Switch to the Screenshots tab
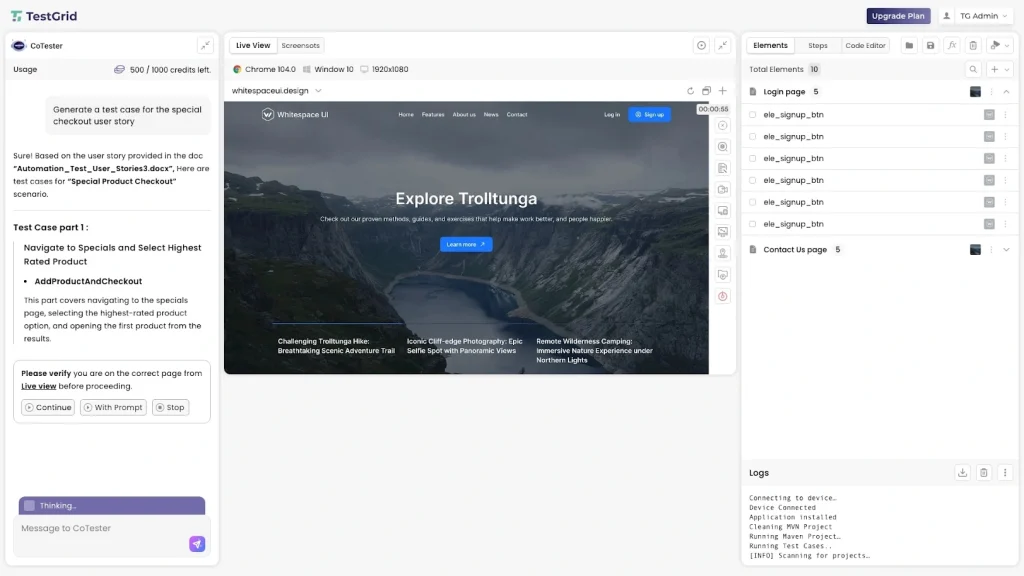Screen dimensions: 1024x576 300,44
